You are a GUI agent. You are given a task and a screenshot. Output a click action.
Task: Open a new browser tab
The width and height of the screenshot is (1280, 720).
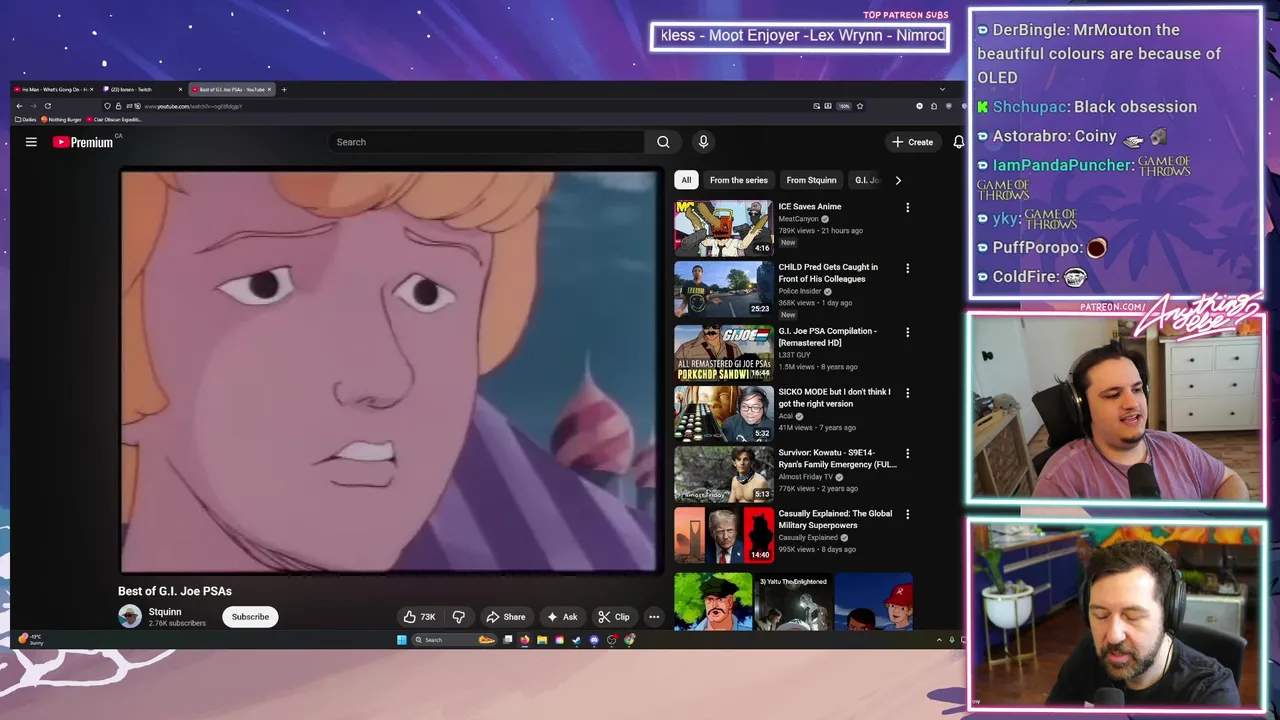pos(284,89)
